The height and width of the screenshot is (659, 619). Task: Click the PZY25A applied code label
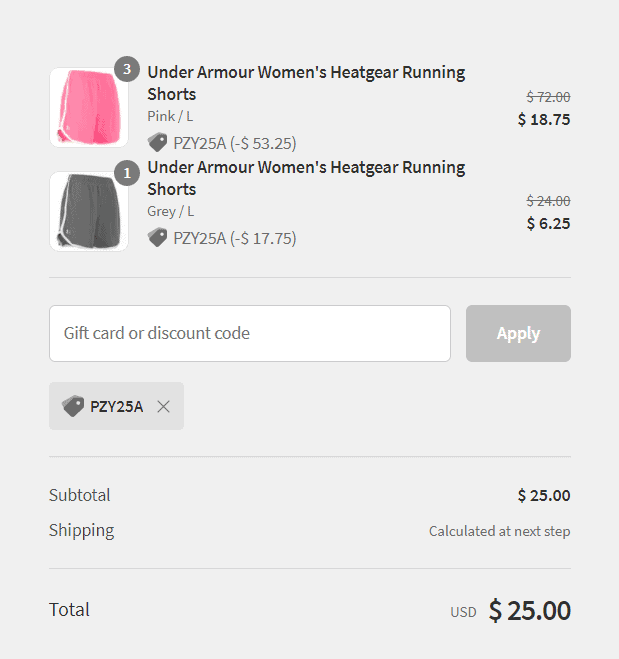pos(116,406)
